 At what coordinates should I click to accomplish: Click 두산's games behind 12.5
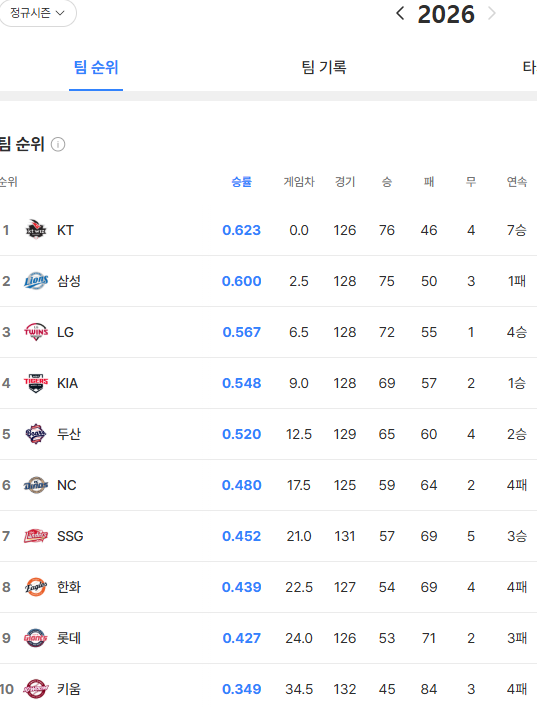coord(299,434)
